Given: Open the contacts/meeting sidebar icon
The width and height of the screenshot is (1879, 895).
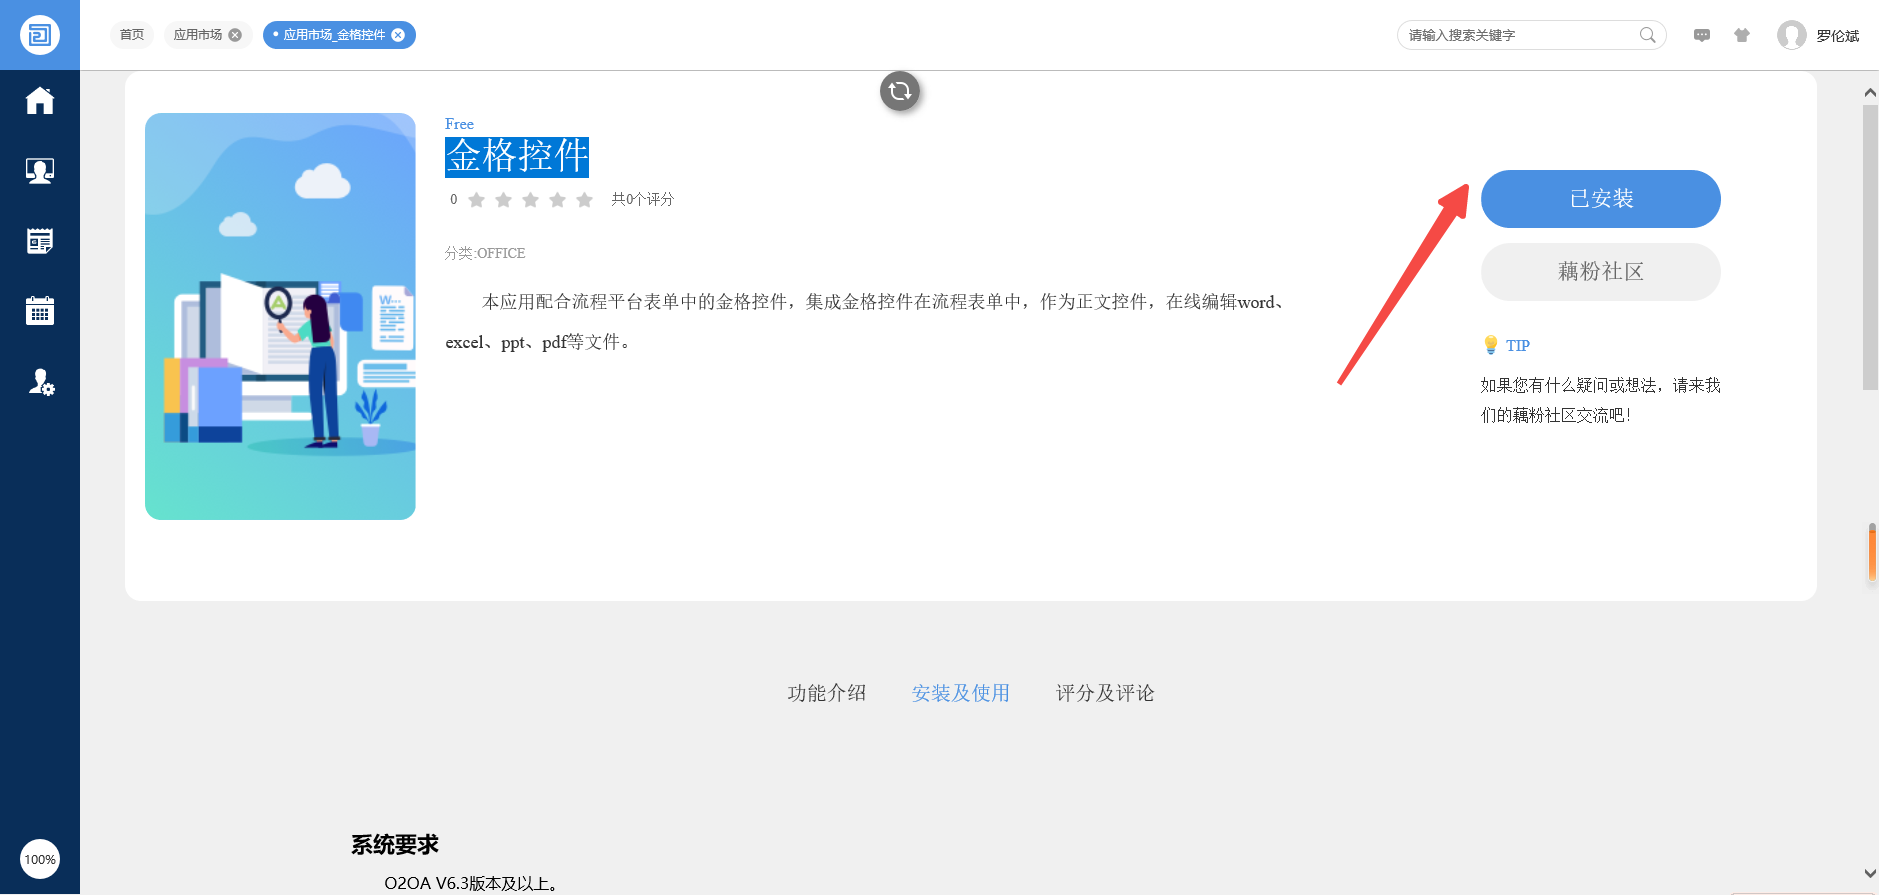Looking at the screenshot, I should click(40, 171).
